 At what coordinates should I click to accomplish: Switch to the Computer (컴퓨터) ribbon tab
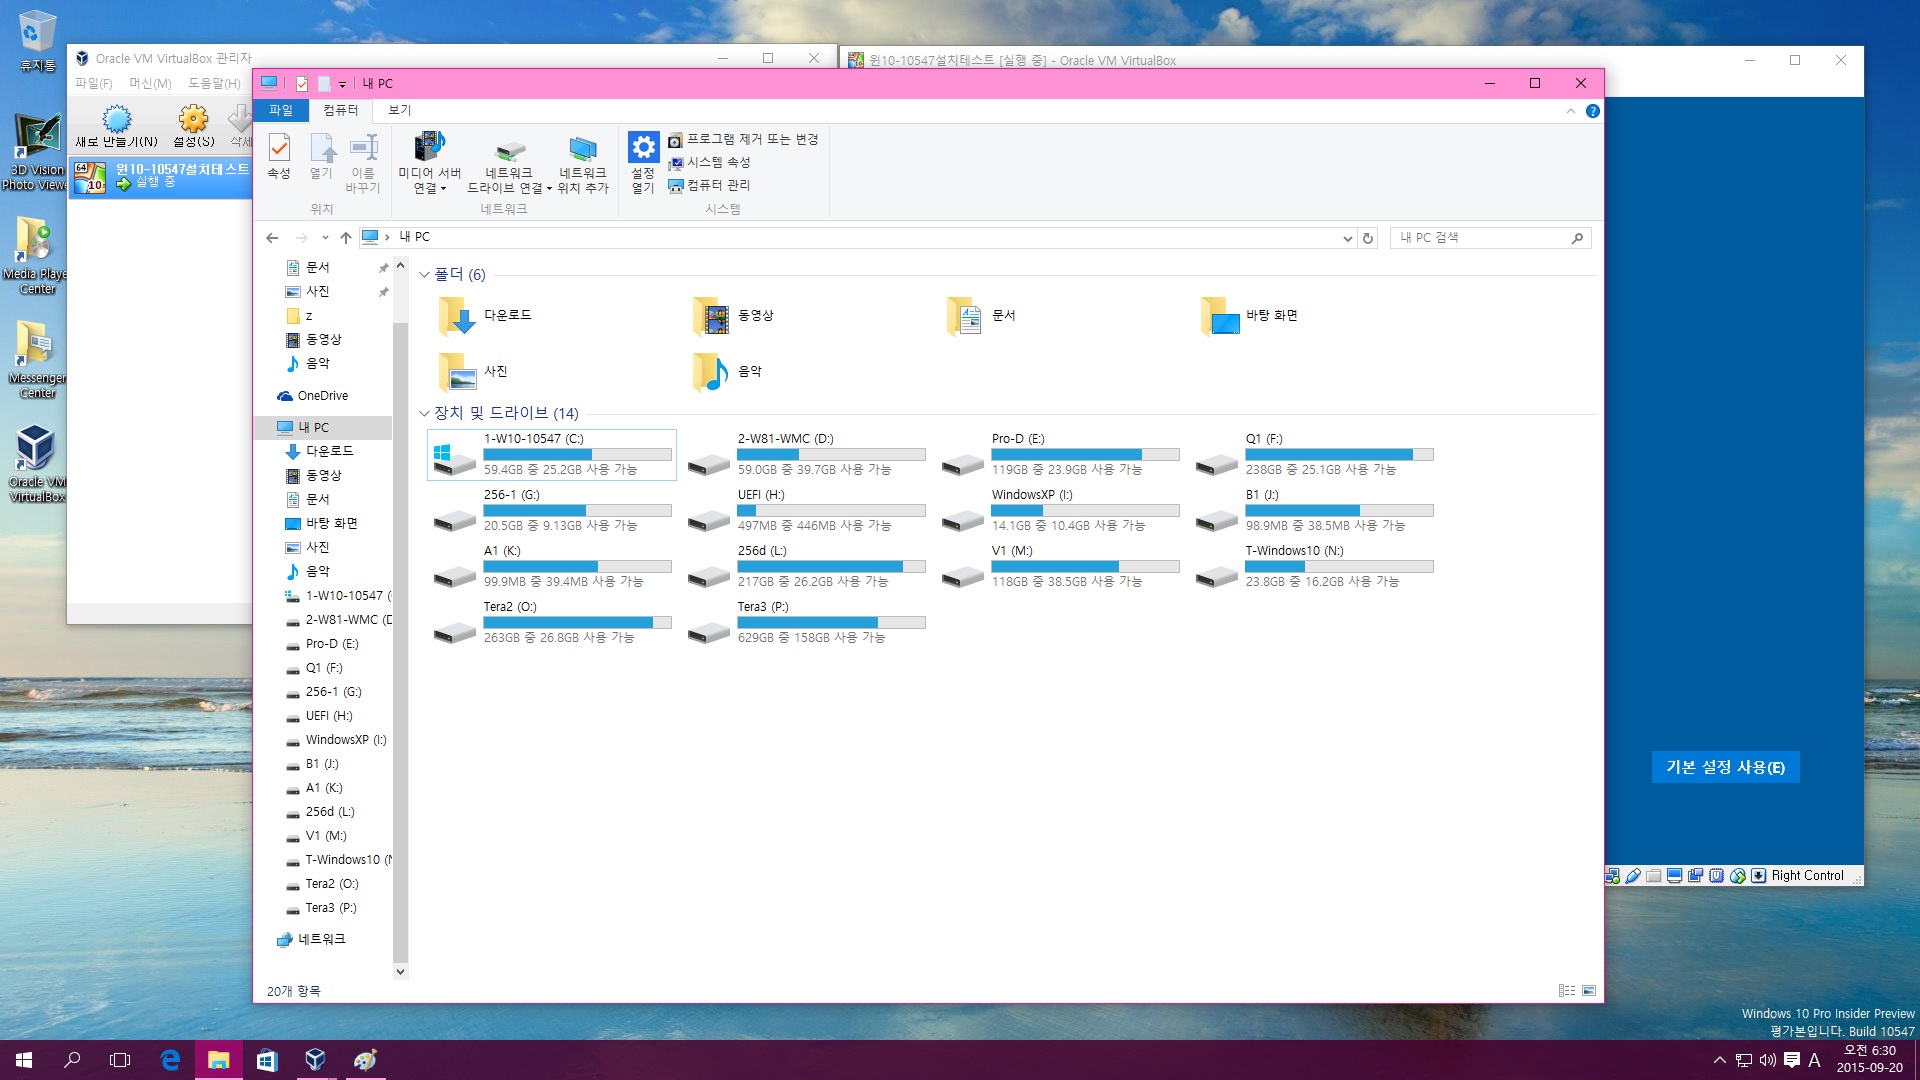point(340,110)
